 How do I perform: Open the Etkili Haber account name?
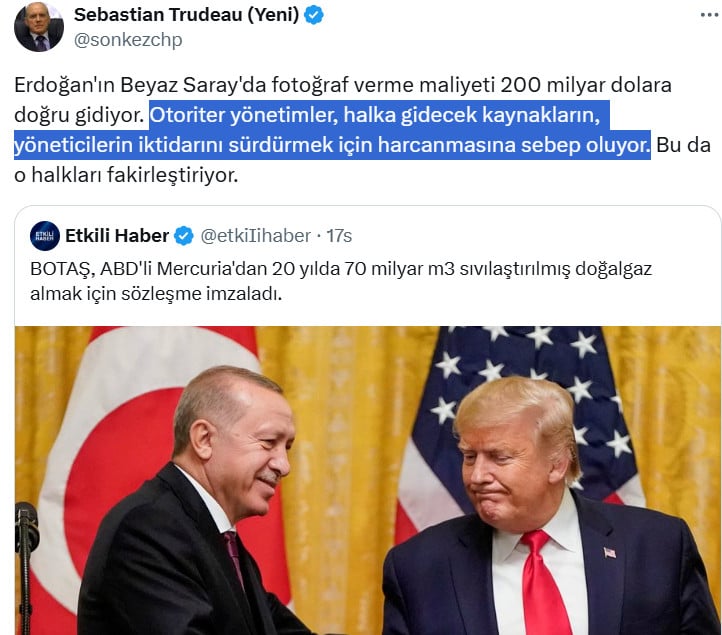(x=117, y=236)
